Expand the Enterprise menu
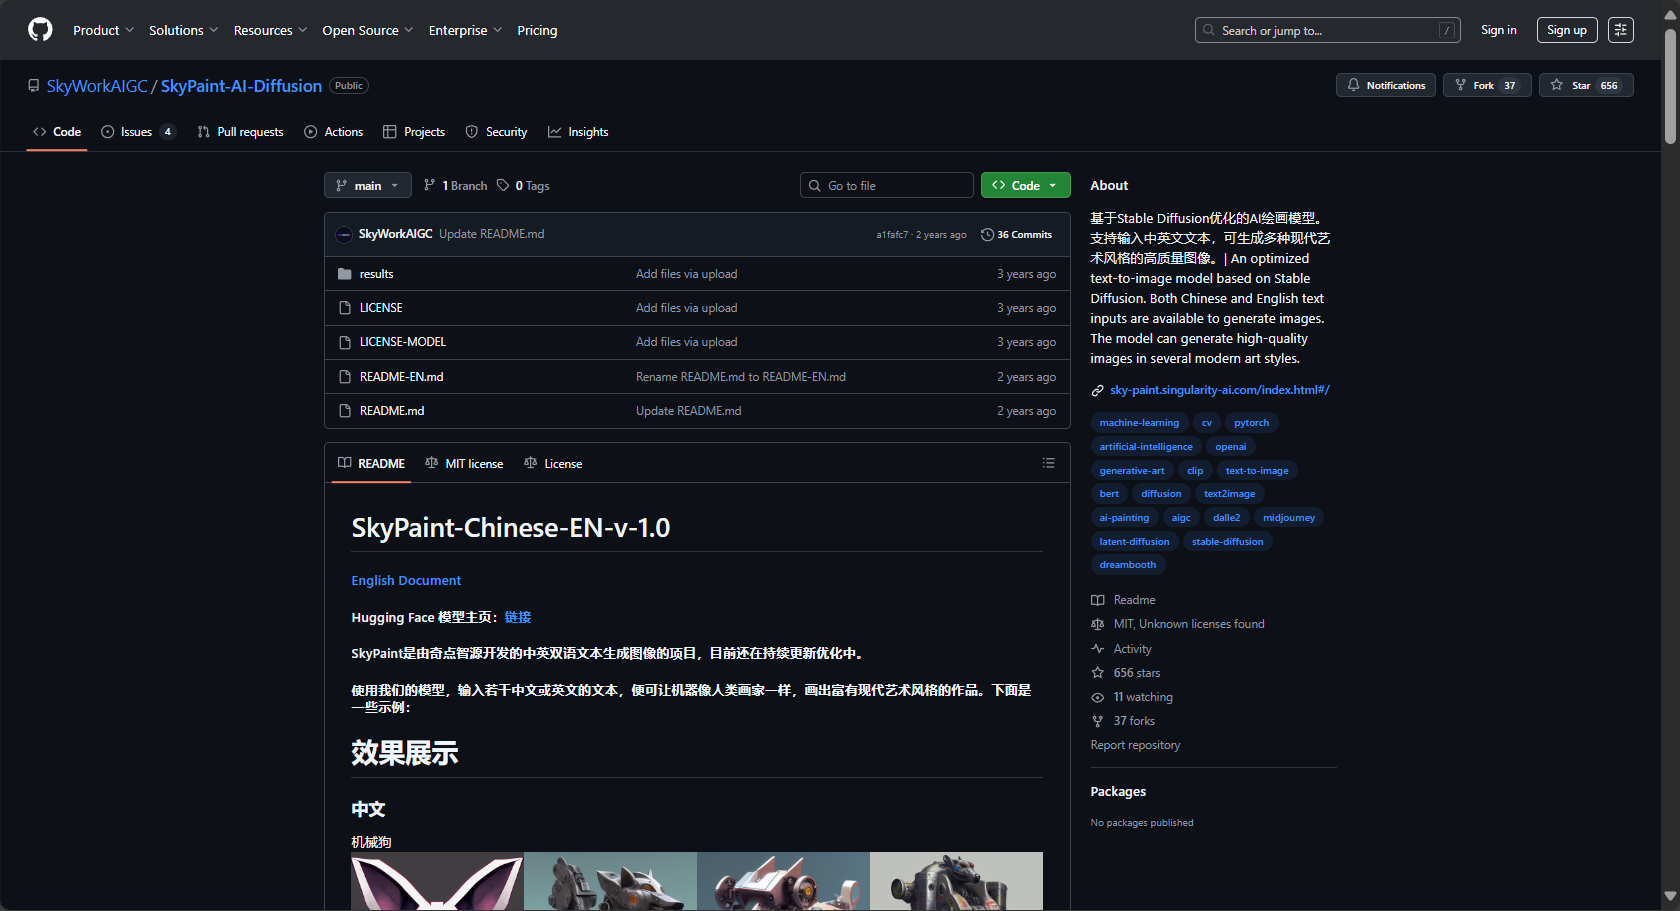Image resolution: width=1680 pixels, height=911 pixels. click(465, 30)
